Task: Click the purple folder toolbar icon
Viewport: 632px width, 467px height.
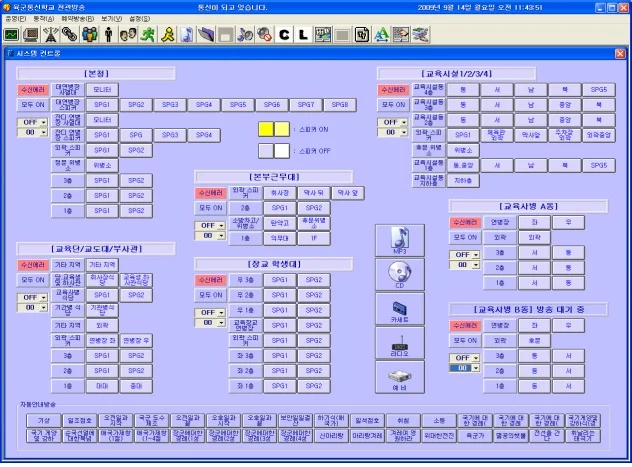Action: [206, 35]
